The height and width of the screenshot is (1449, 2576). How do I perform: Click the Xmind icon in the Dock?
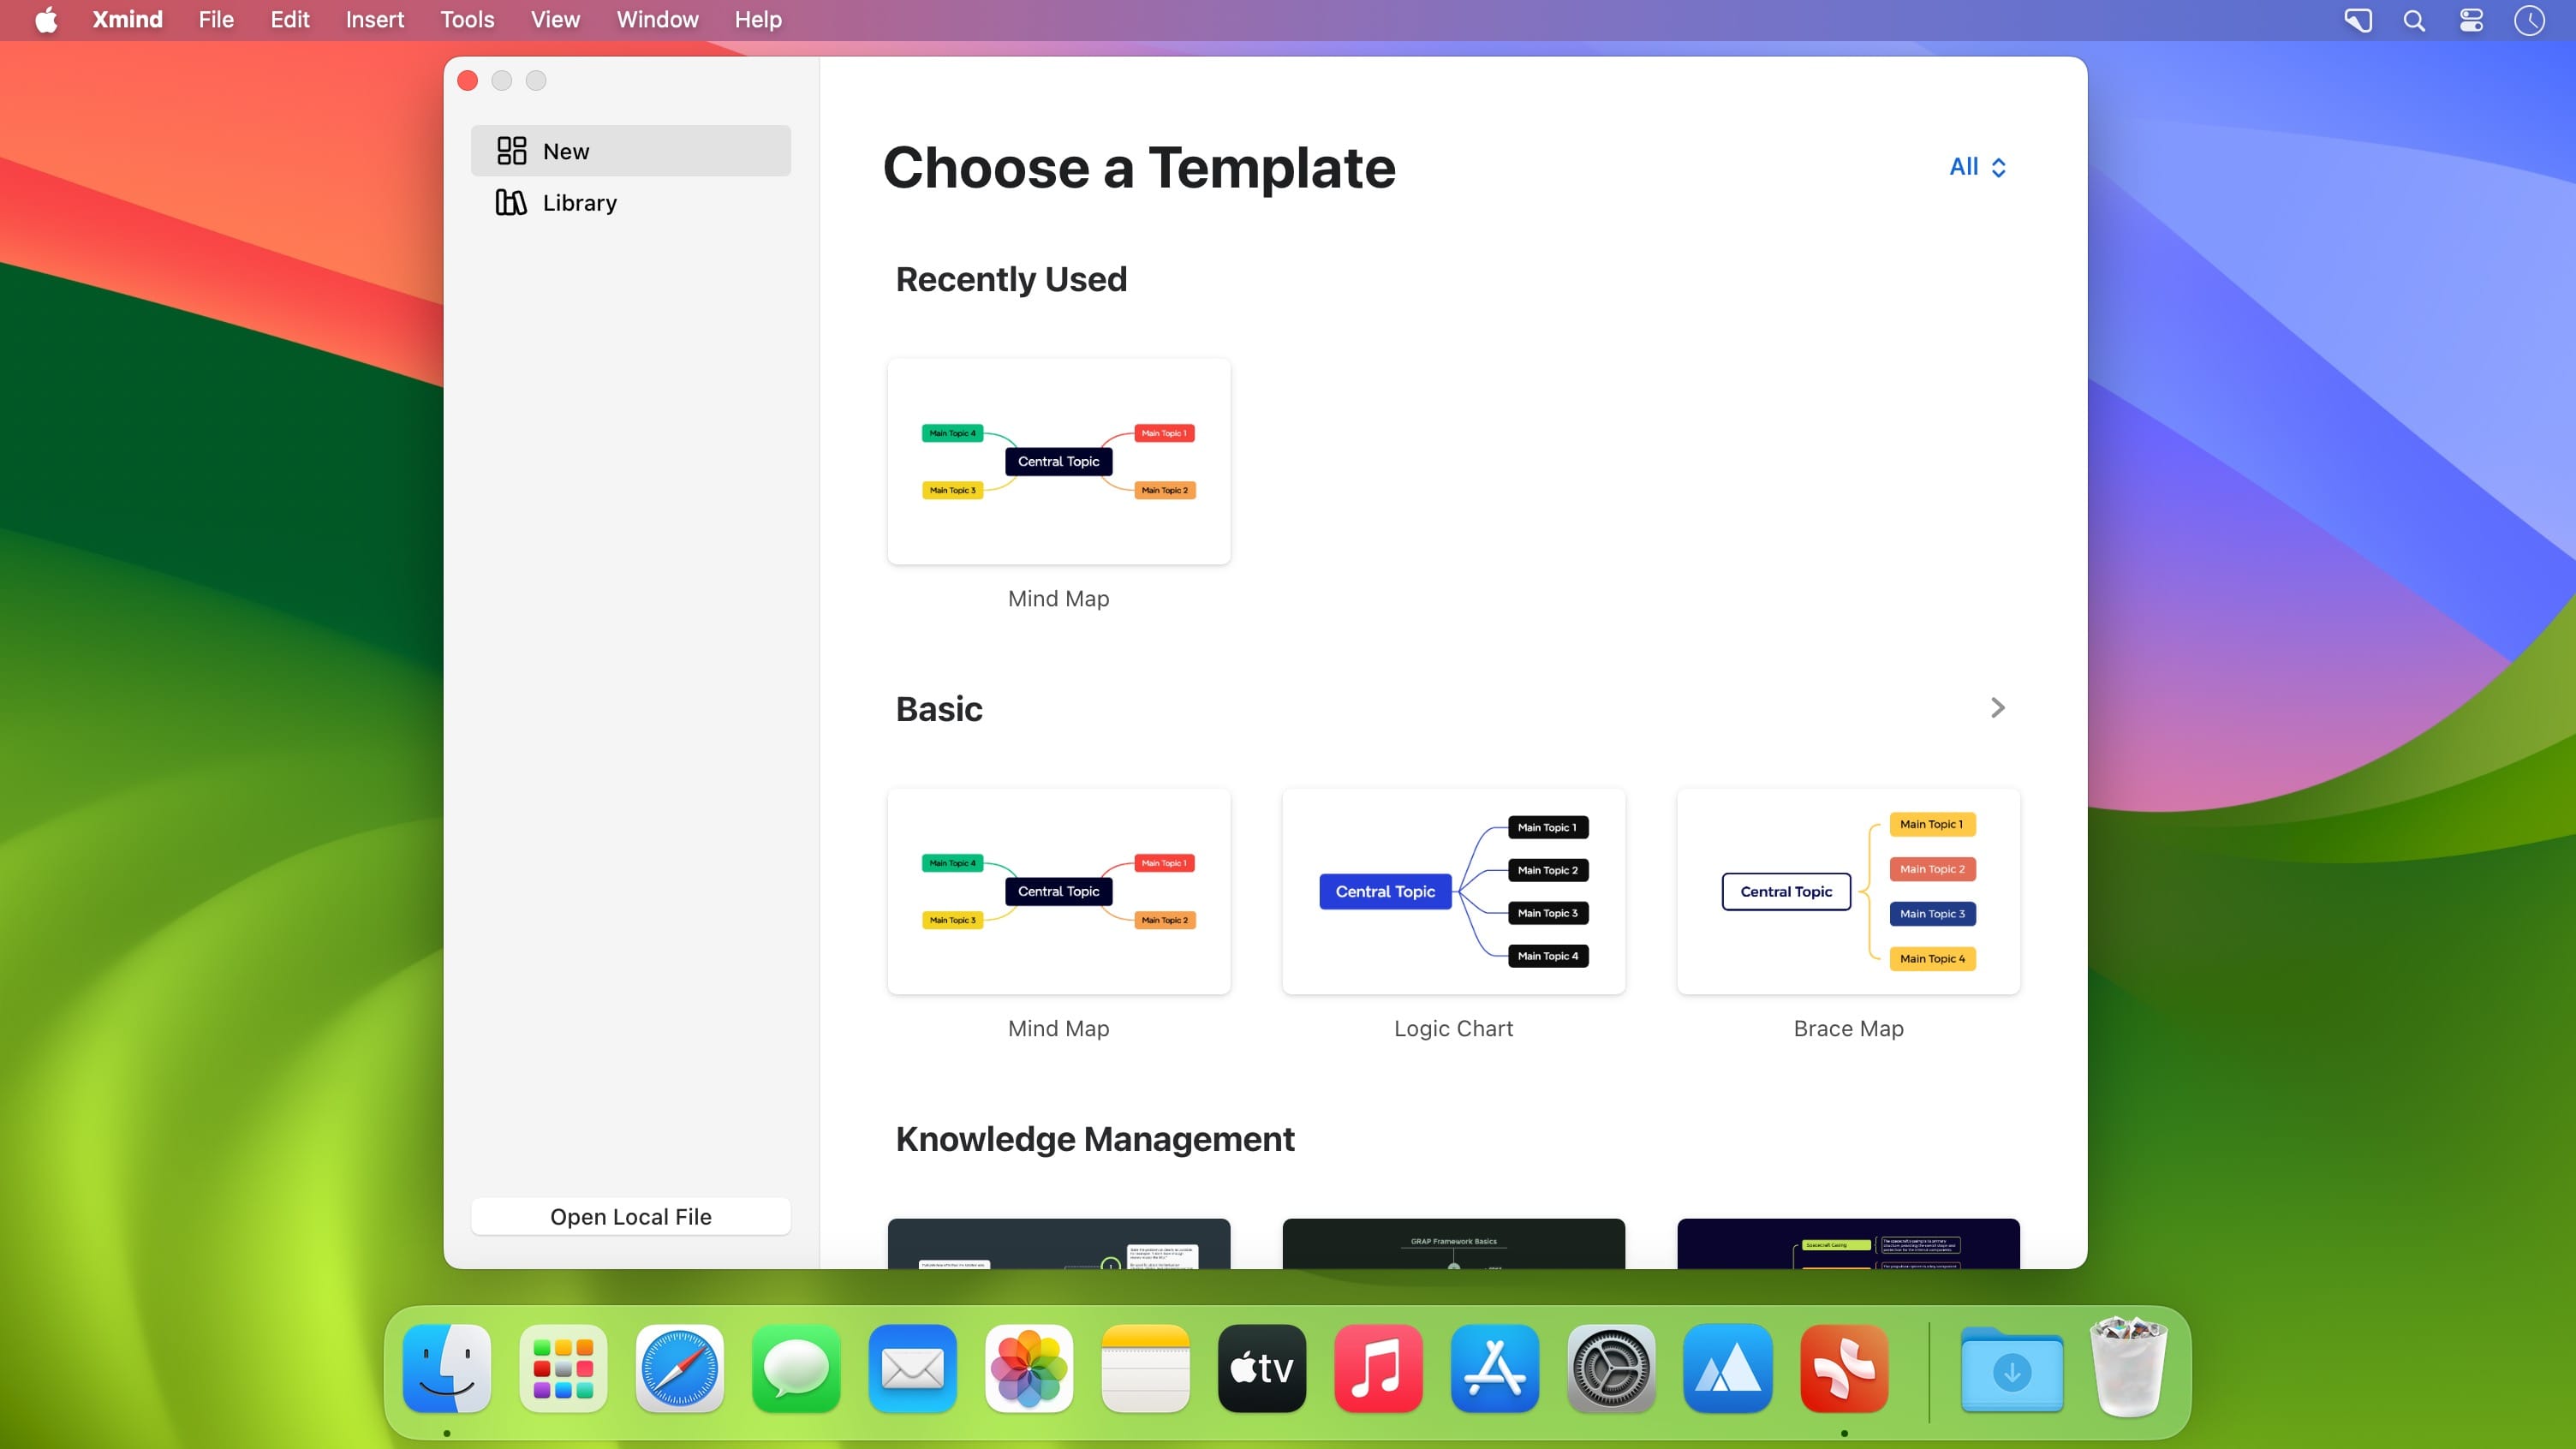tap(1844, 1368)
